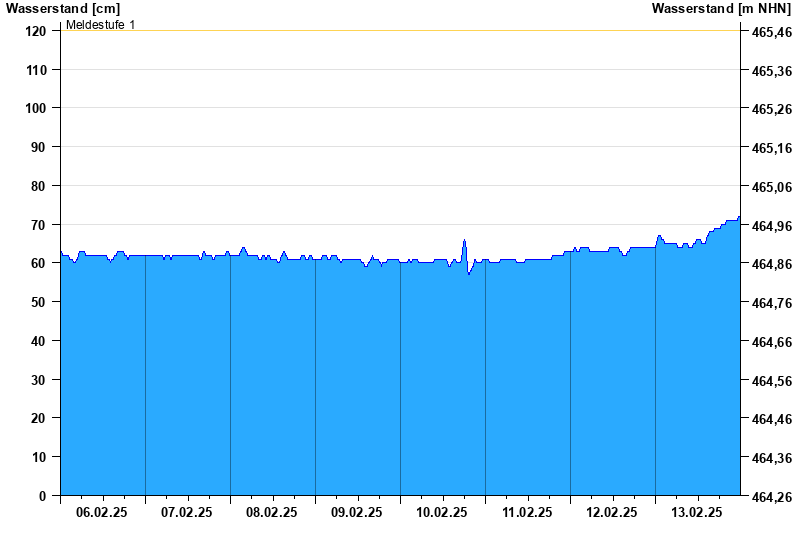Select the 07.02.25 date label

tap(187, 512)
